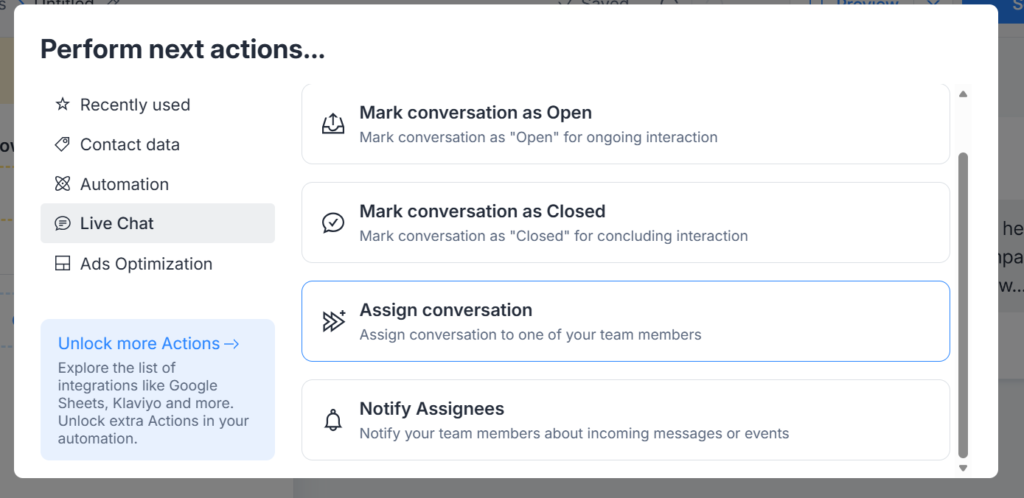Screen dimensions: 1024x498
Task: Show Ads Optimization actions
Action: 146,264
